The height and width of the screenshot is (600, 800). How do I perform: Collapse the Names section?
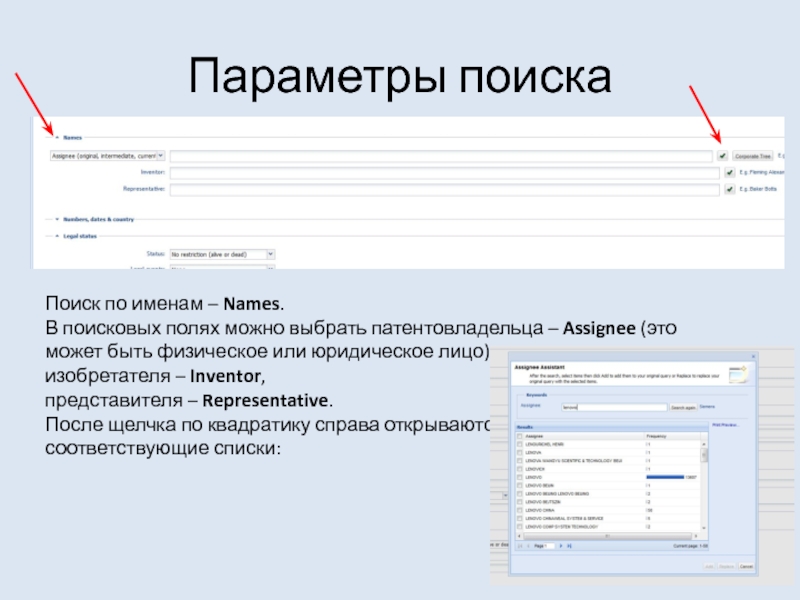coord(57,138)
